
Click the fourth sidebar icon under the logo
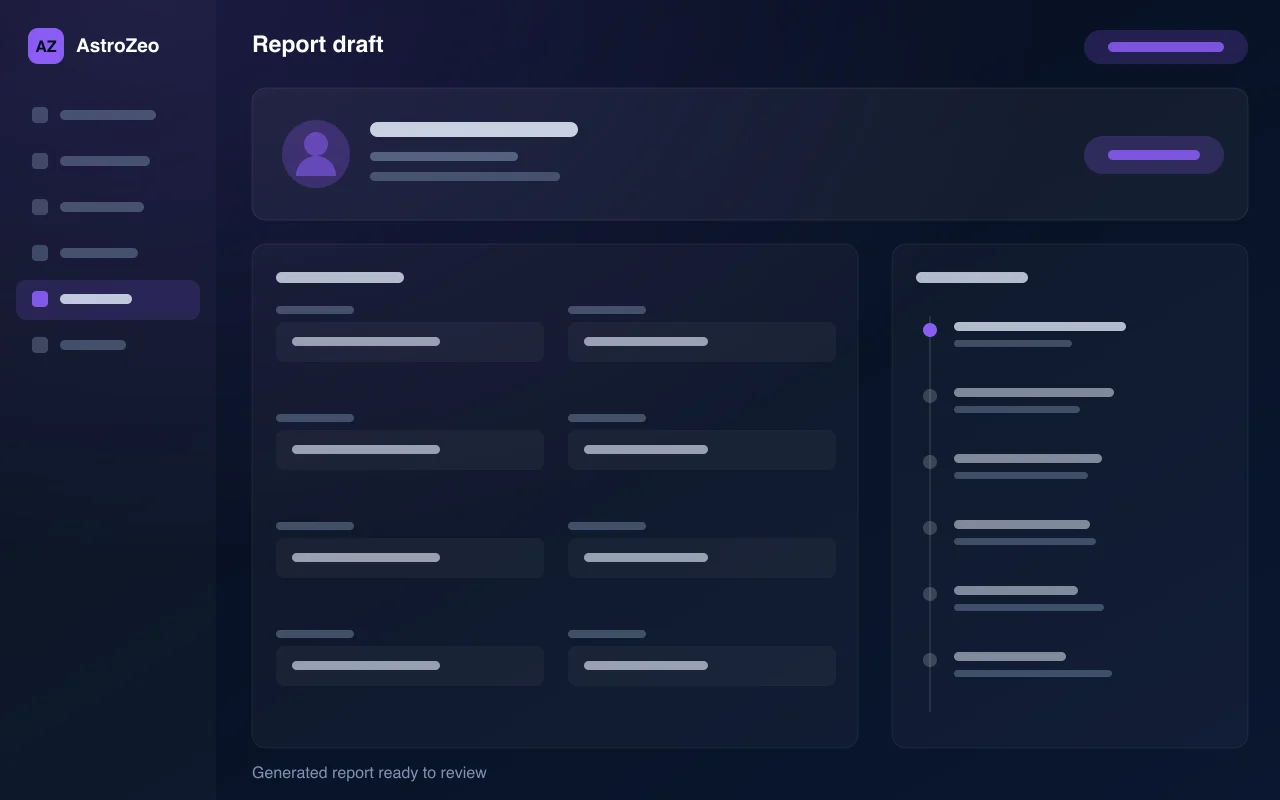(40, 253)
